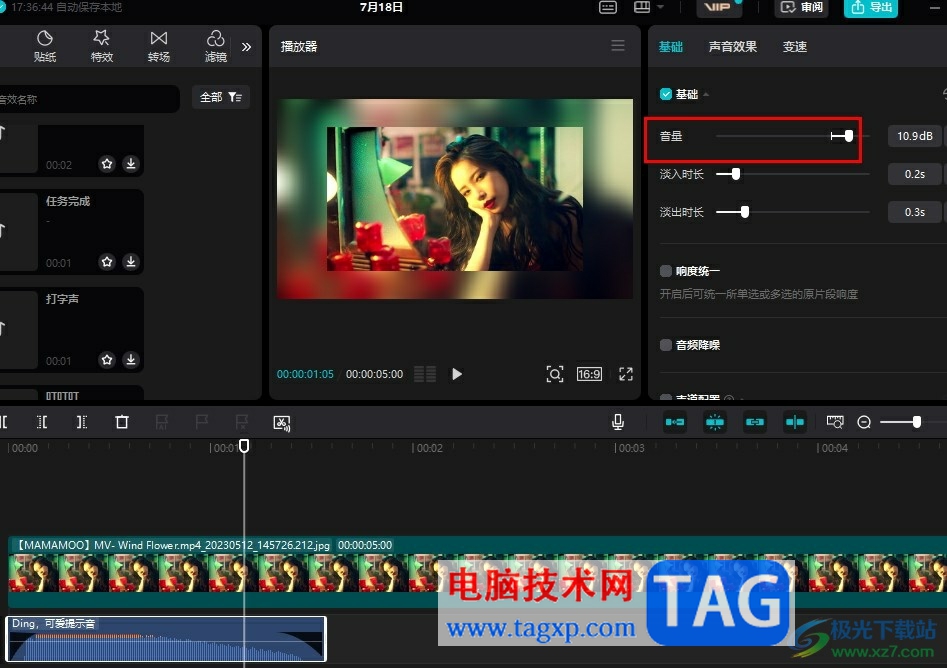Download the 打字声 sound effect
The width and height of the screenshot is (947, 668).
pos(130,359)
